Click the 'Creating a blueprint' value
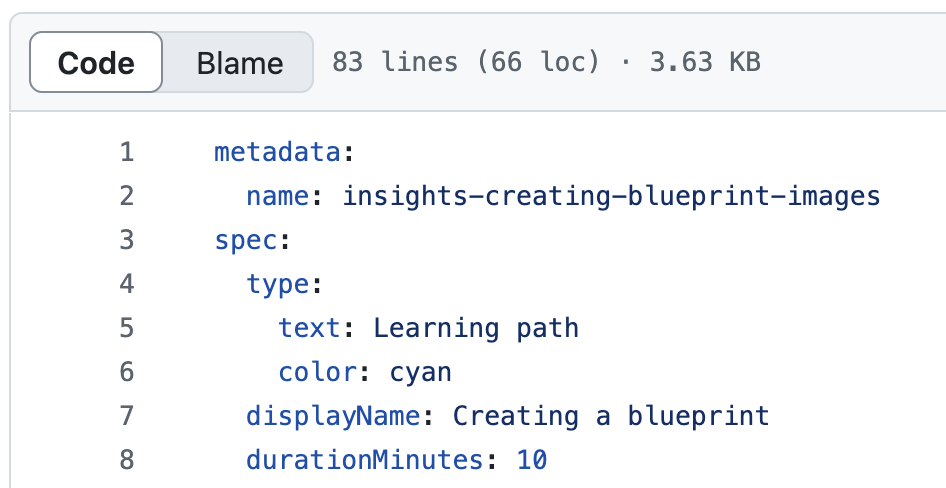The image size is (946, 488). 611,417
